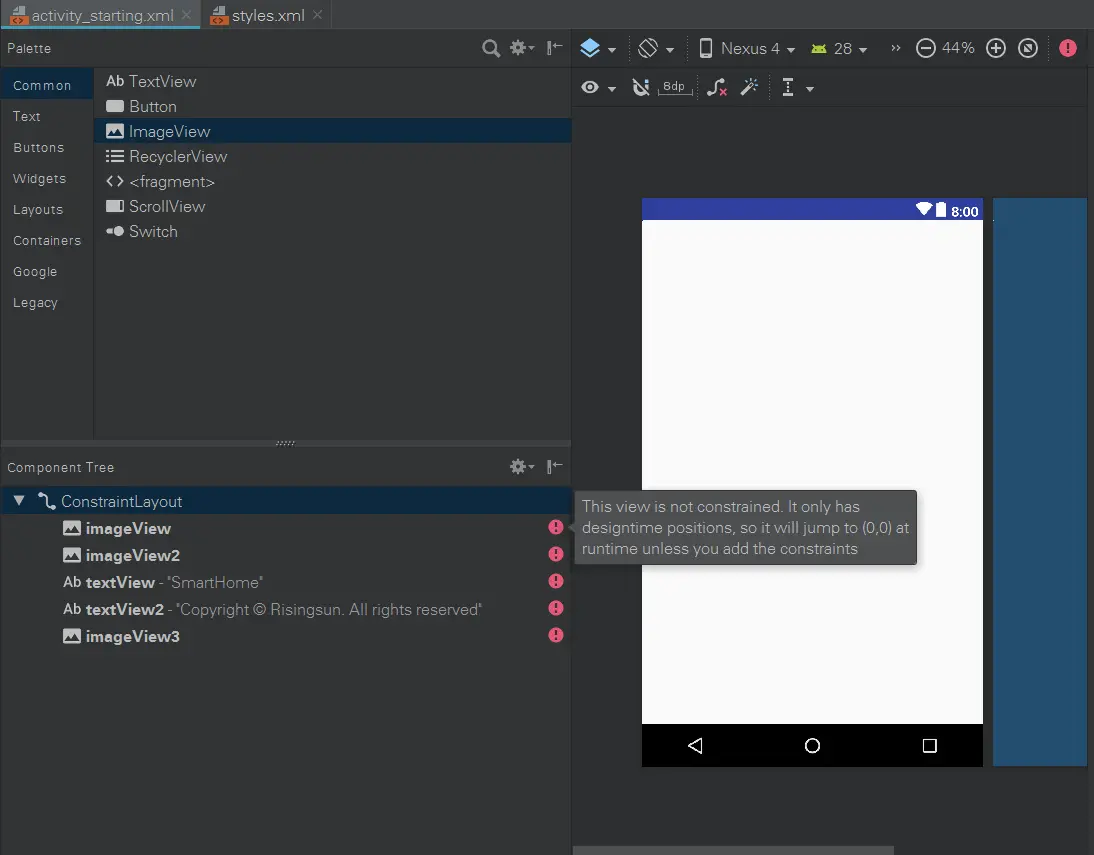The width and height of the screenshot is (1094, 855).
Task: Hide the Palette panel
Action: [x=555, y=48]
